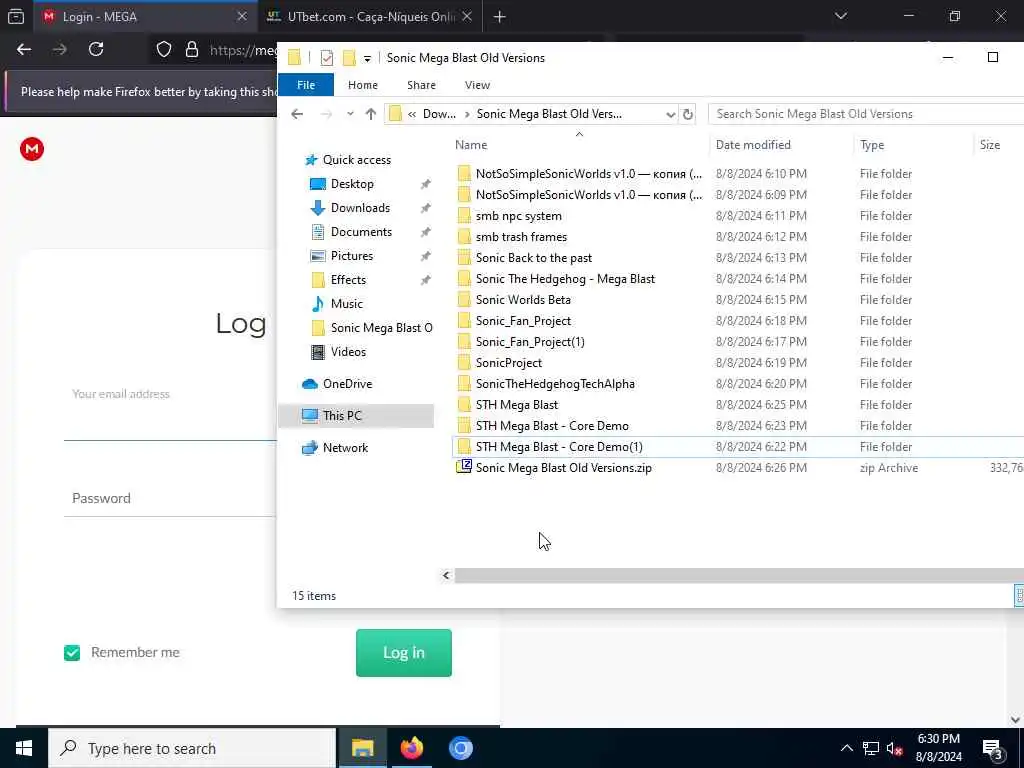The height and width of the screenshot is (768, 1024).
Task: Select SonicTheHedgehogTechAlpha folder
Action: [x=555, y=384]
